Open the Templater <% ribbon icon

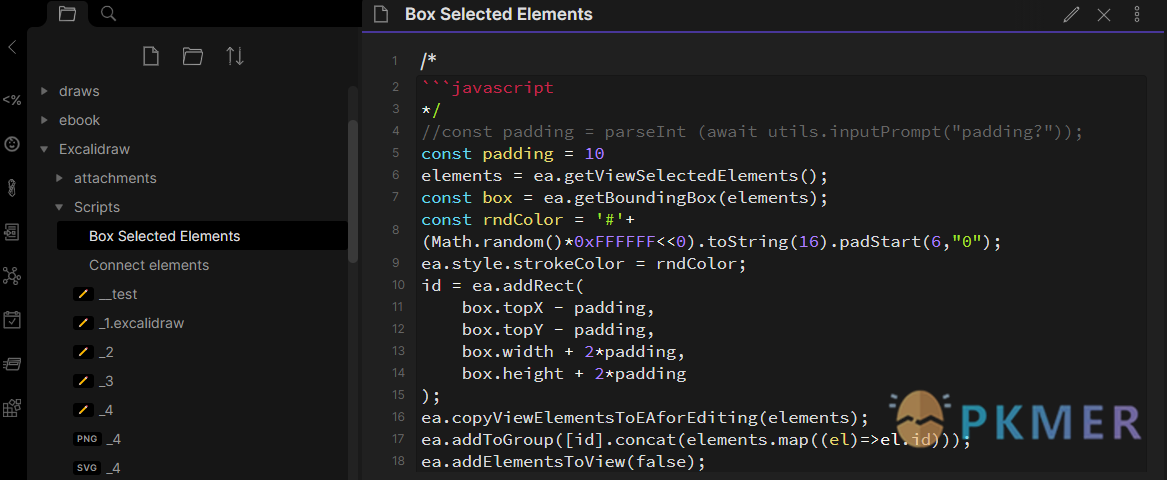12,100
